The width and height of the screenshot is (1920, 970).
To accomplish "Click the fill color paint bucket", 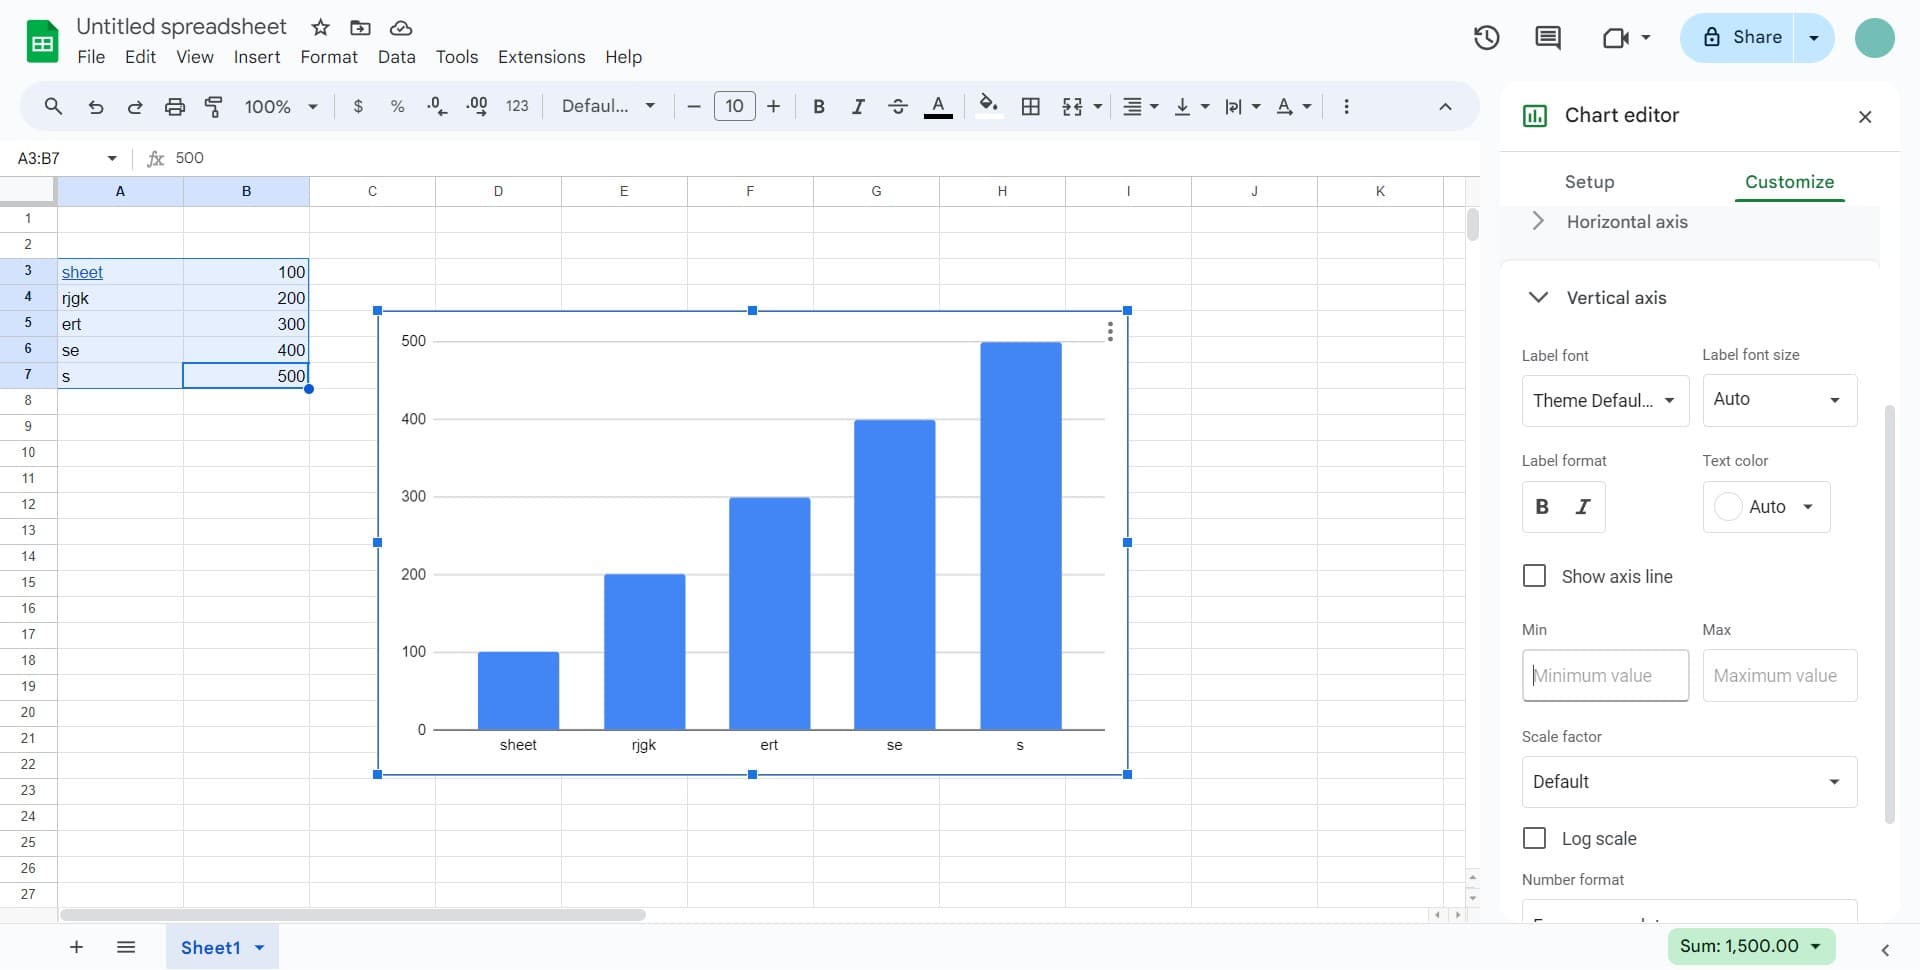I will (988, 105).
